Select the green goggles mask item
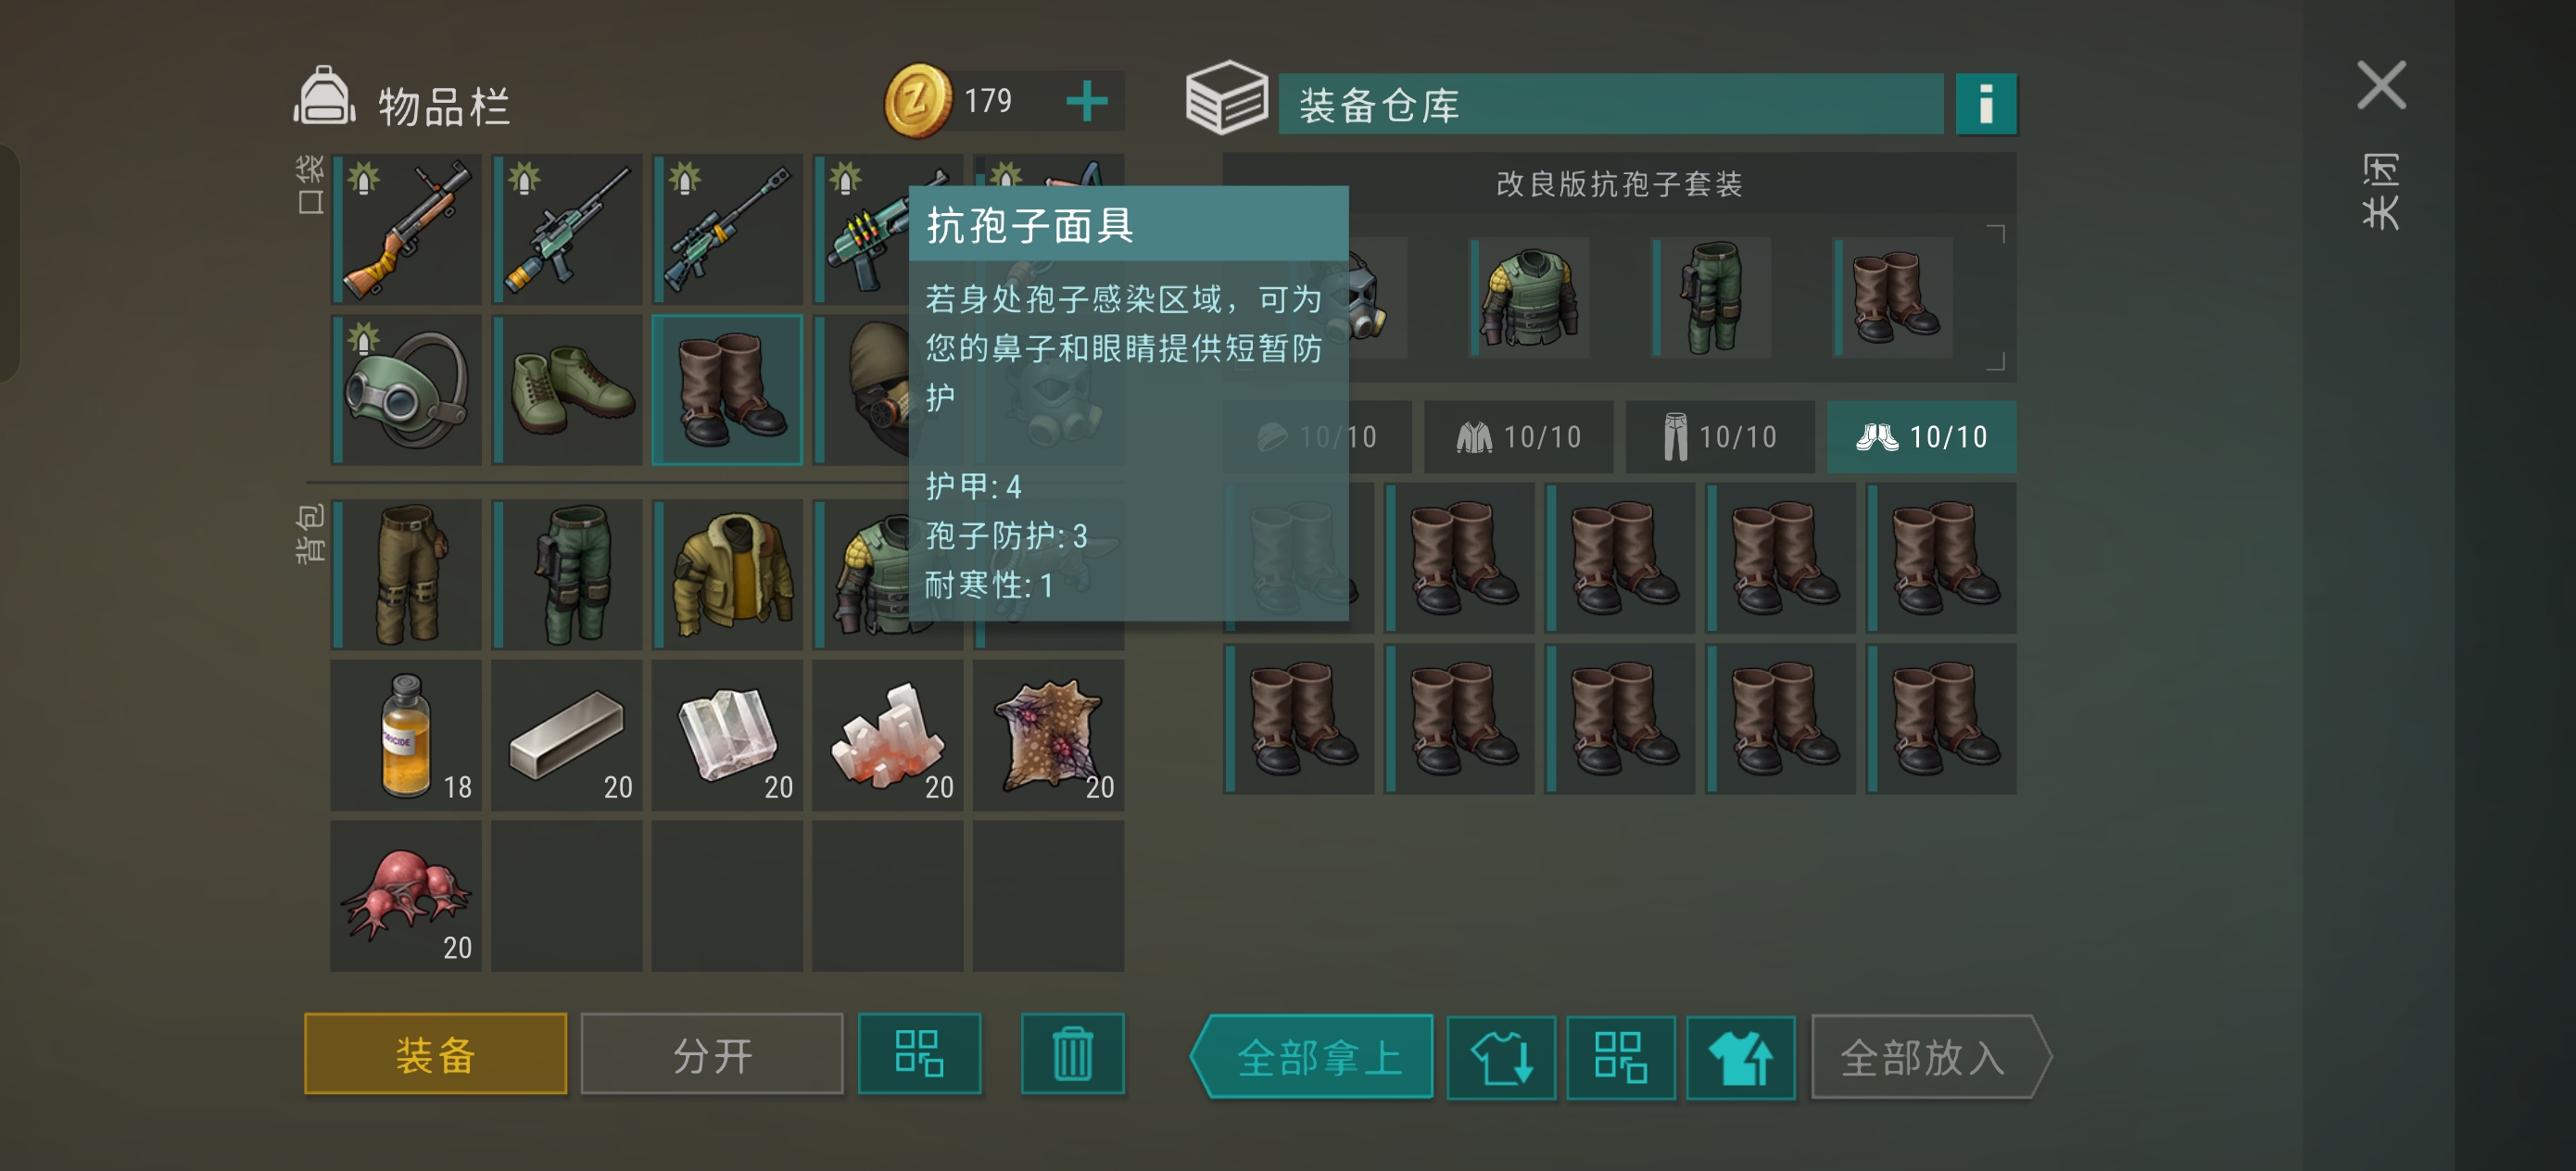The height and width of the screenshot is (1171, 2576). 407,390
